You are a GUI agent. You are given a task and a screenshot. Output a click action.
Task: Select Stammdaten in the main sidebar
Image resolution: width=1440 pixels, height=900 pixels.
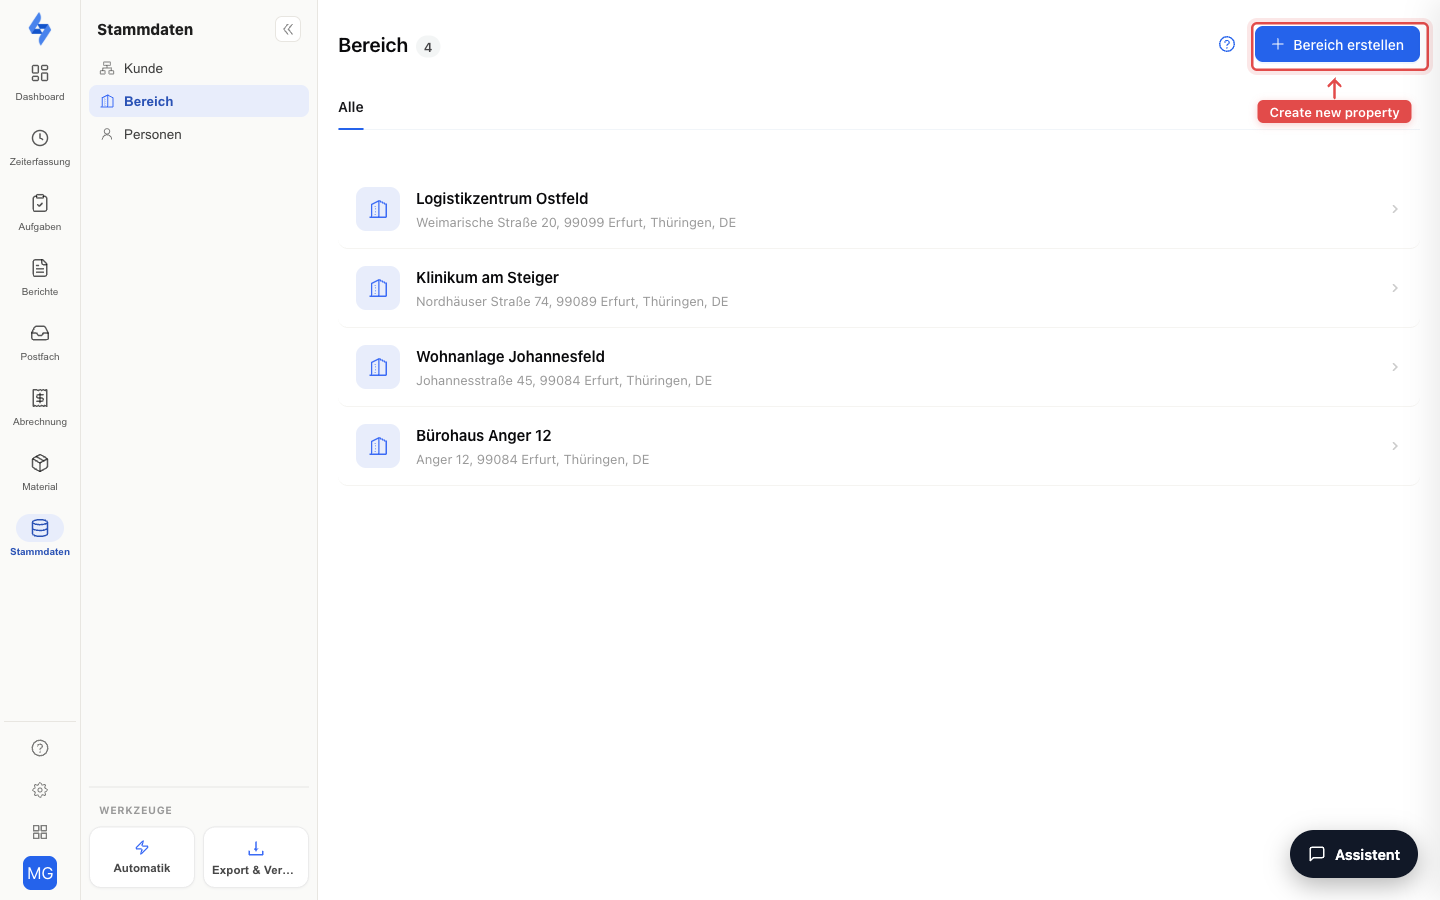(40, 537)
